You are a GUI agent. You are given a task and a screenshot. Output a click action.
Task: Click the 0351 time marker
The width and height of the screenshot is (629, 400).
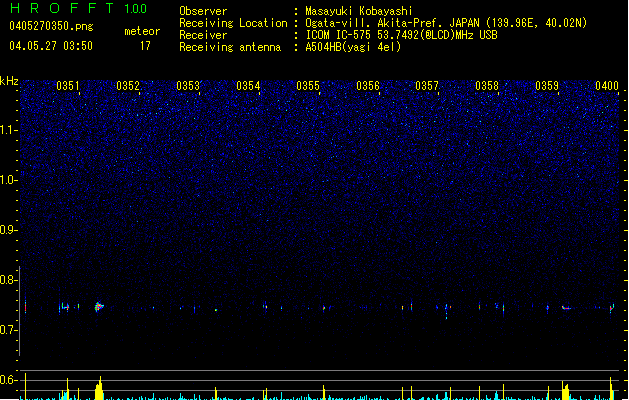coord(68,86)
